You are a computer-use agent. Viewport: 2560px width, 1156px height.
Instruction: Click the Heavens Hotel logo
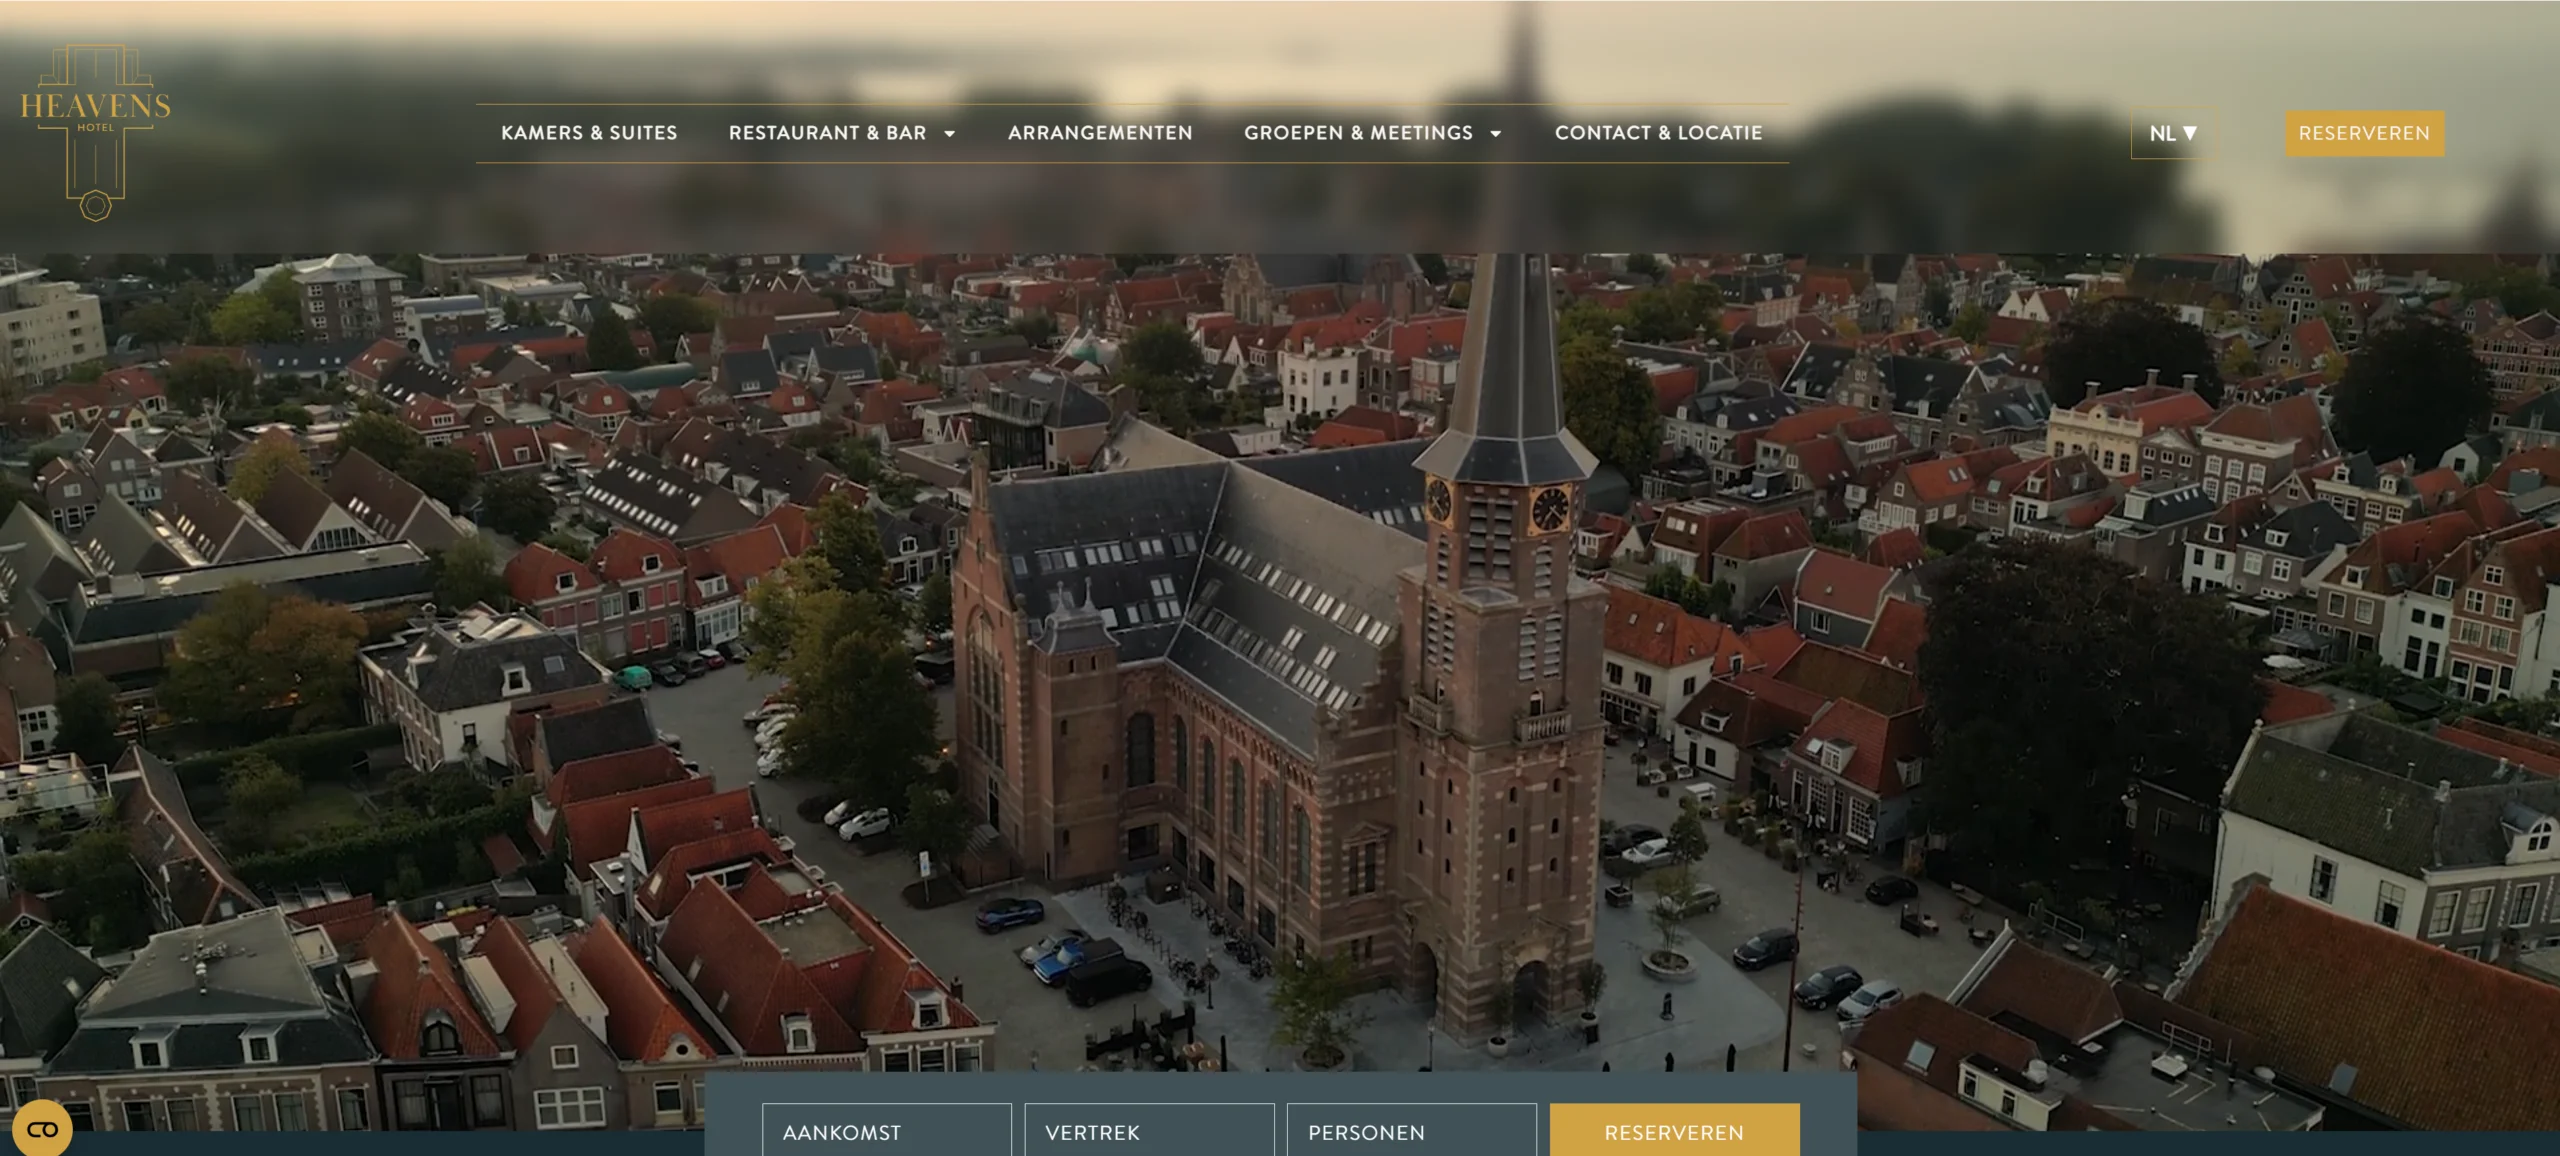(95, 132)
